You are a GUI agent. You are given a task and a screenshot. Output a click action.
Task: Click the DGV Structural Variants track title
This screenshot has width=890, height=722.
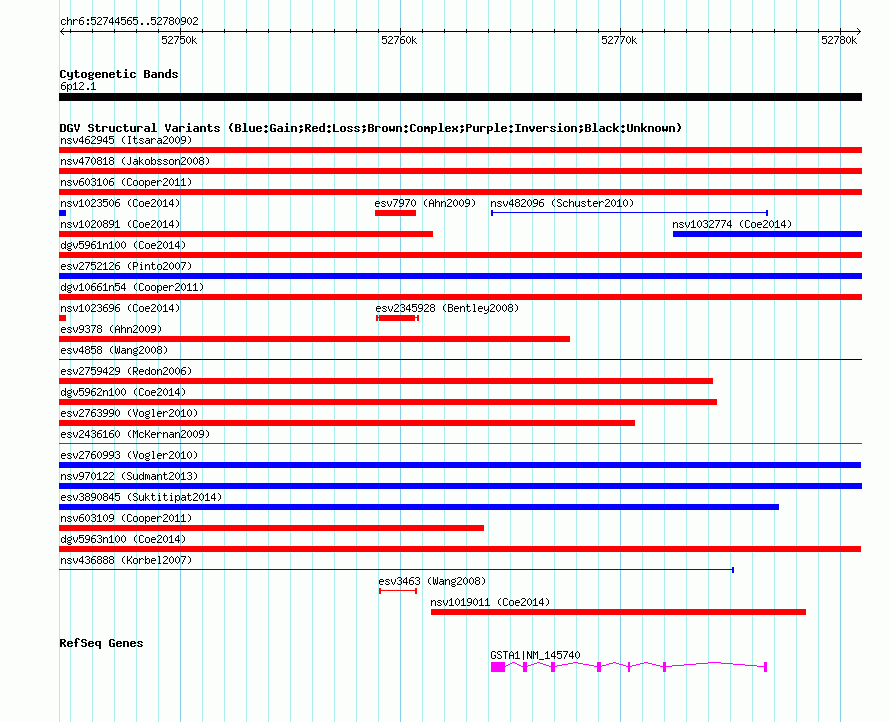click(x=370, y=128)
